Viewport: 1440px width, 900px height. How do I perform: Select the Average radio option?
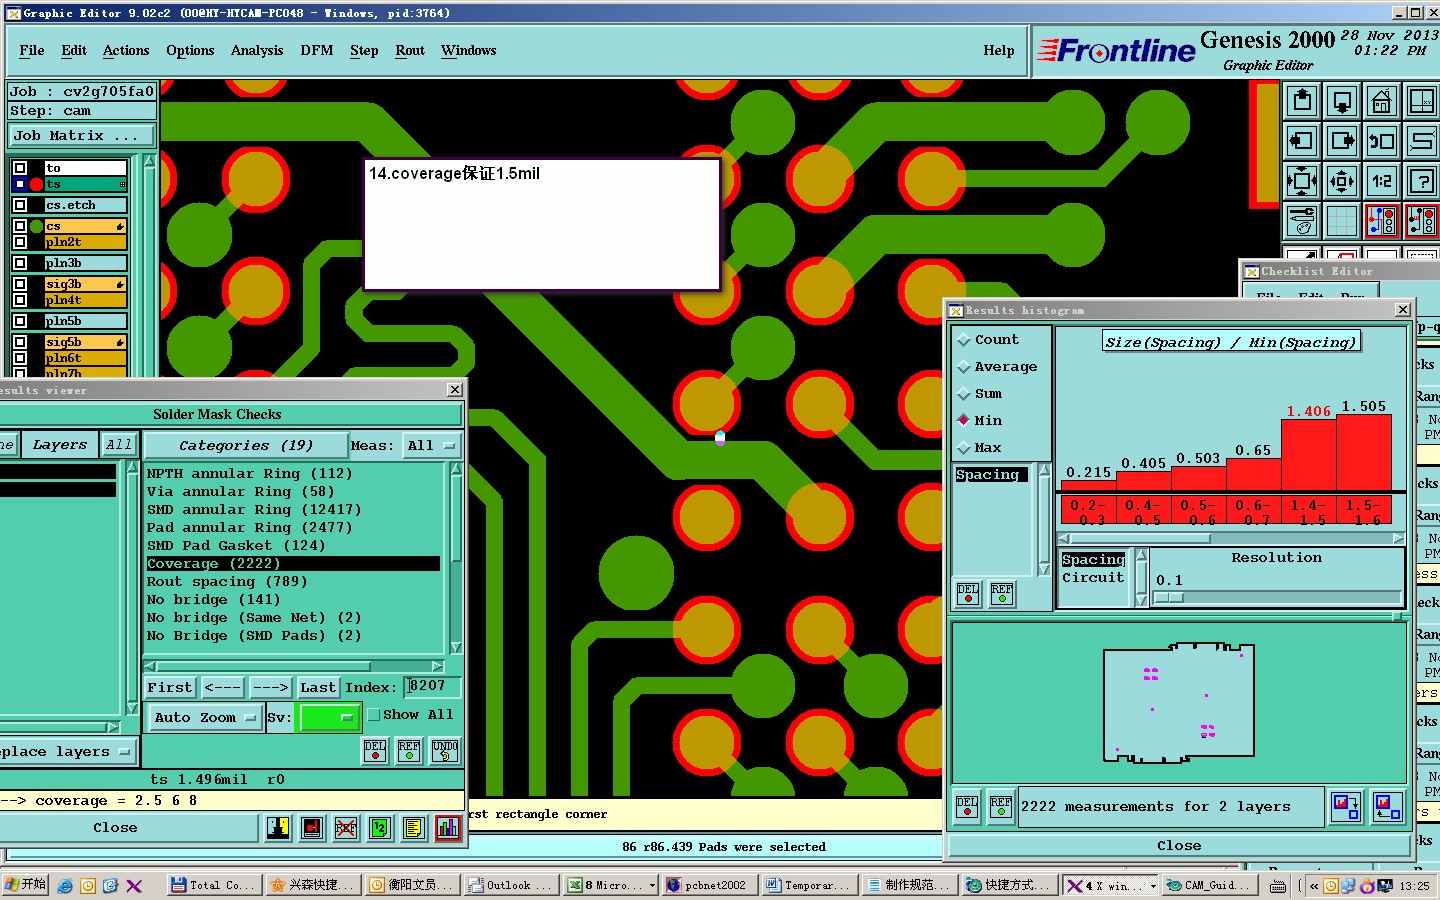[964, 367]
